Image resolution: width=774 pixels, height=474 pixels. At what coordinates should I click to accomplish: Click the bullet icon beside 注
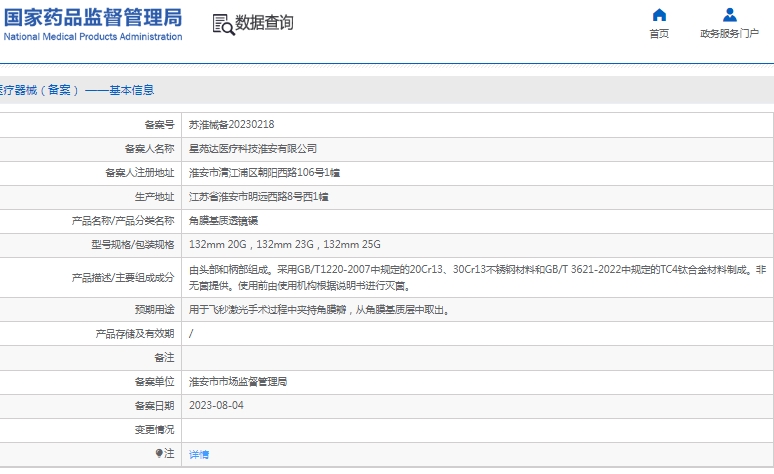pyautogui.click(x=159, y=453)
